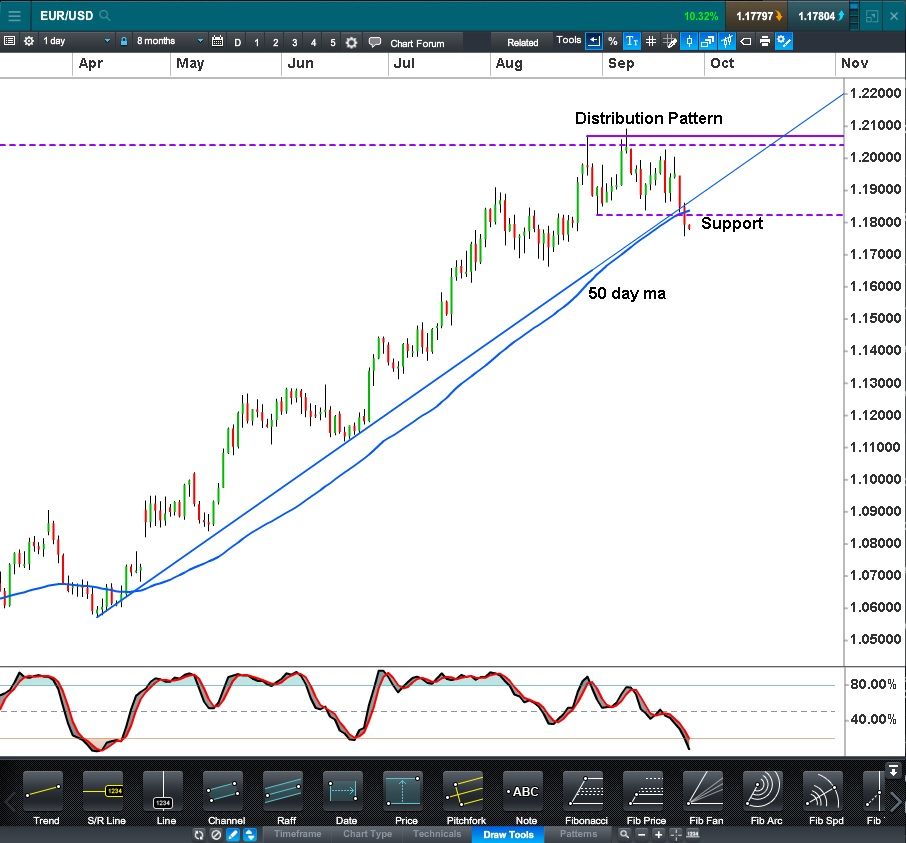Open the hamburger main menu
This screenshot has height=843, width=906.
[14, 16]
